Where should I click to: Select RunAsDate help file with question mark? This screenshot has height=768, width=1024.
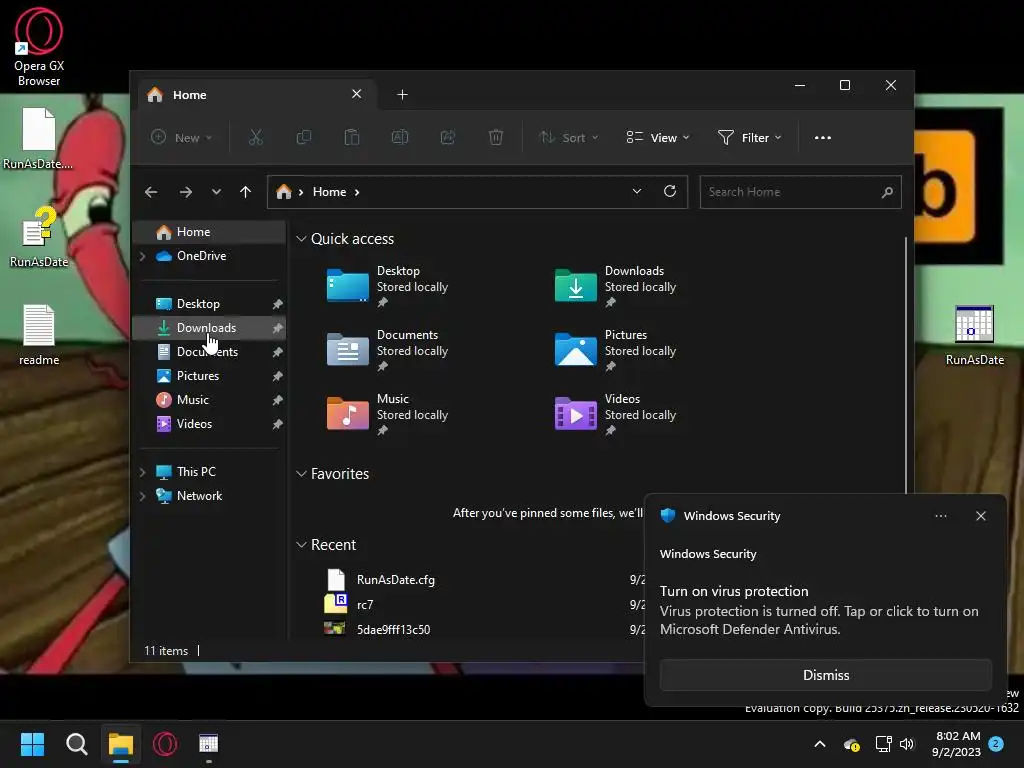coord(39,237)
